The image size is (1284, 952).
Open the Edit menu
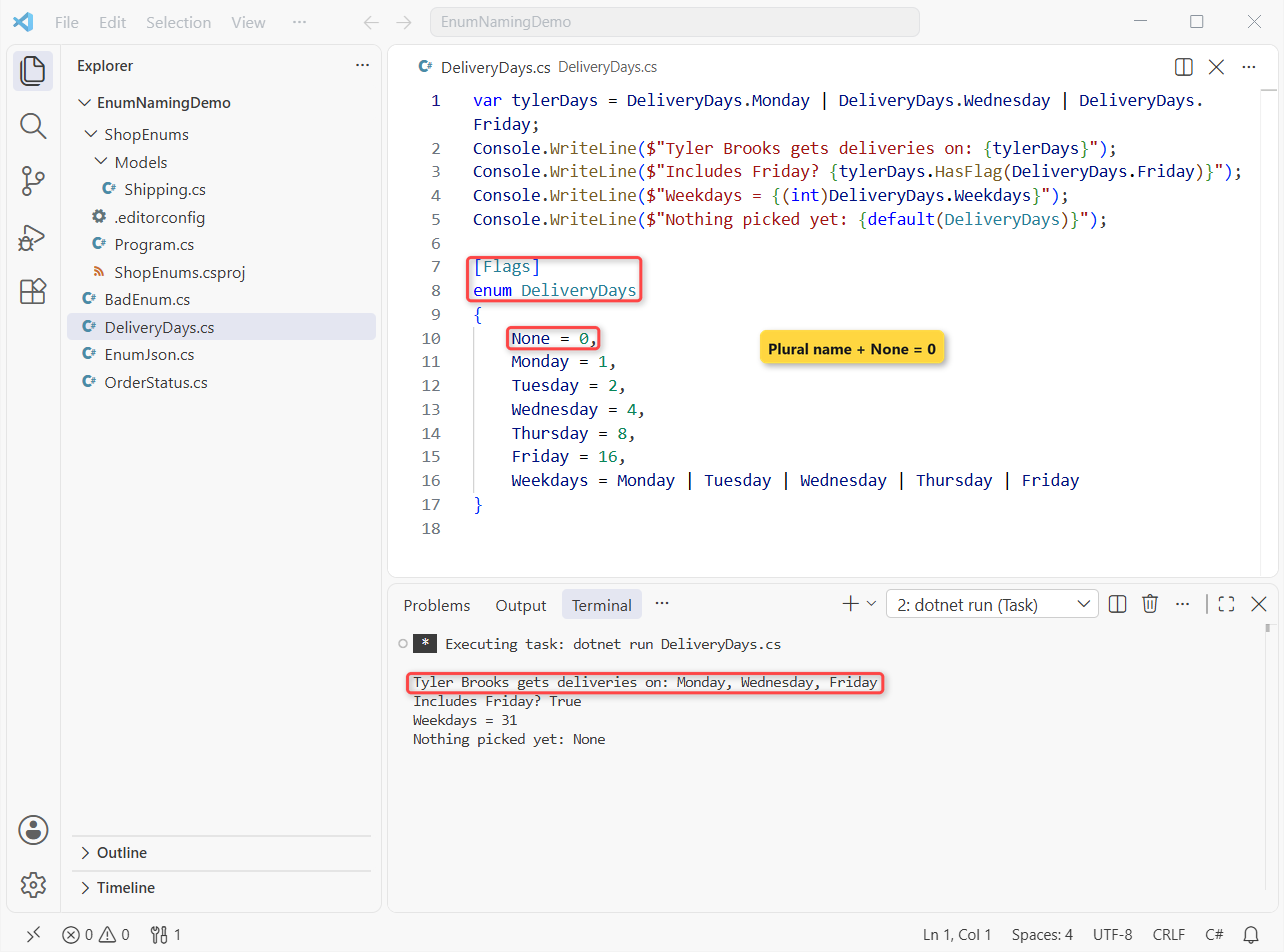click(113, 22)
